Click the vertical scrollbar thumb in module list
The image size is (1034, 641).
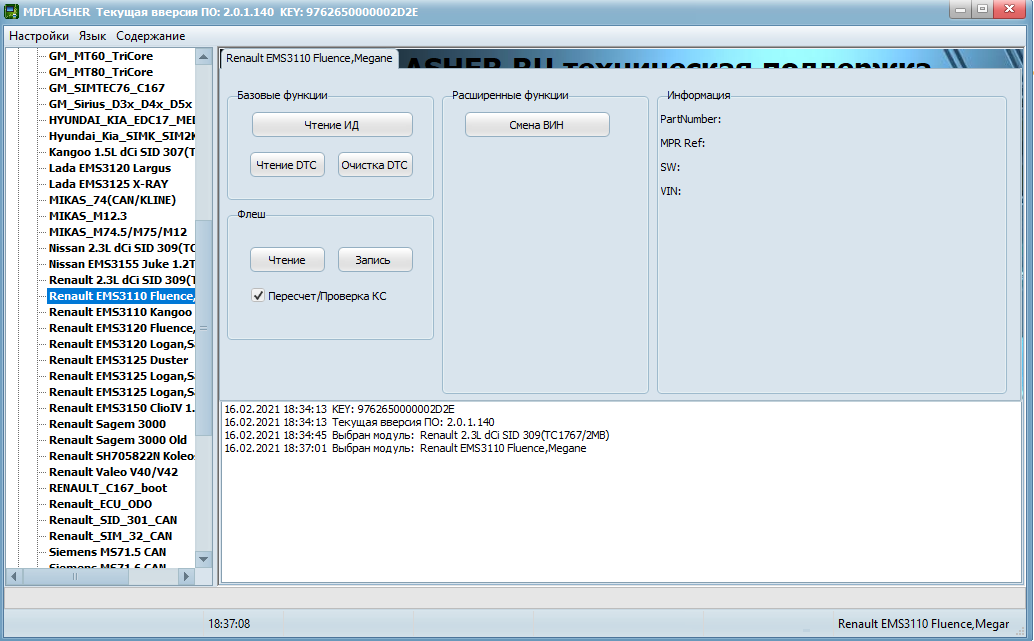click(x=204, y=328)
